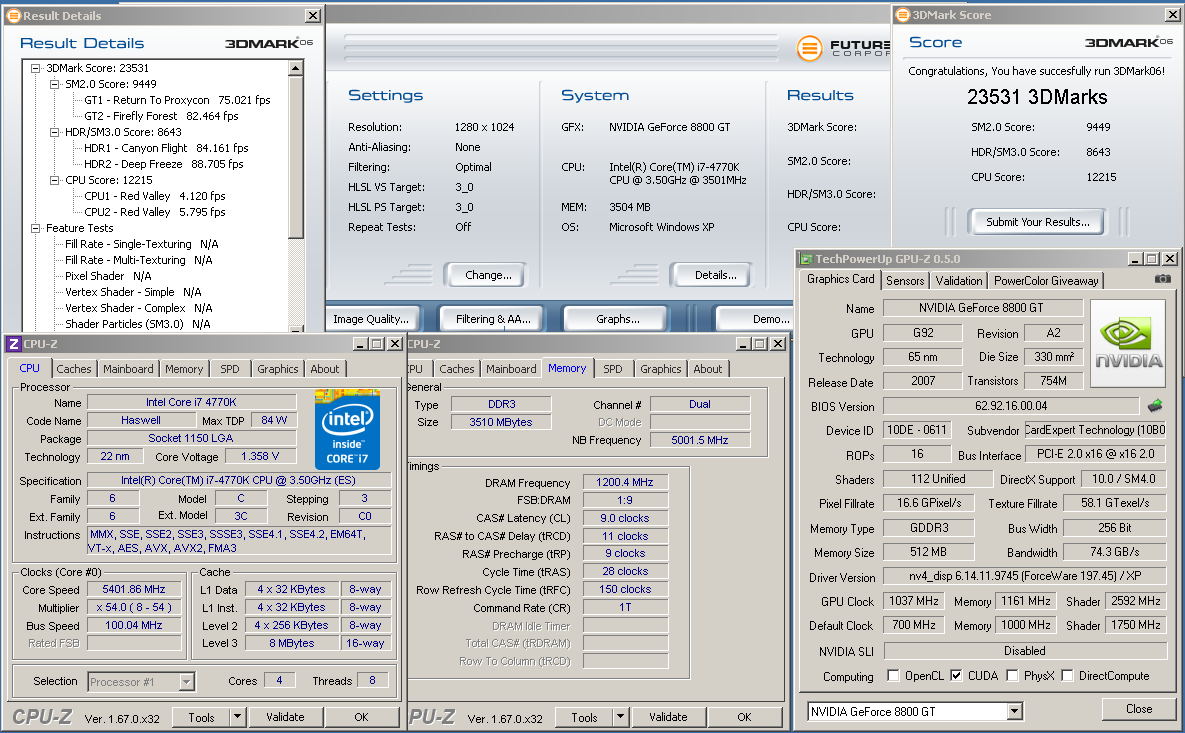The image size is (1185, 733).
Task: Collapse the HDR/SM3.0 Score: 8643 node
Action: click(x=54, y=132)
